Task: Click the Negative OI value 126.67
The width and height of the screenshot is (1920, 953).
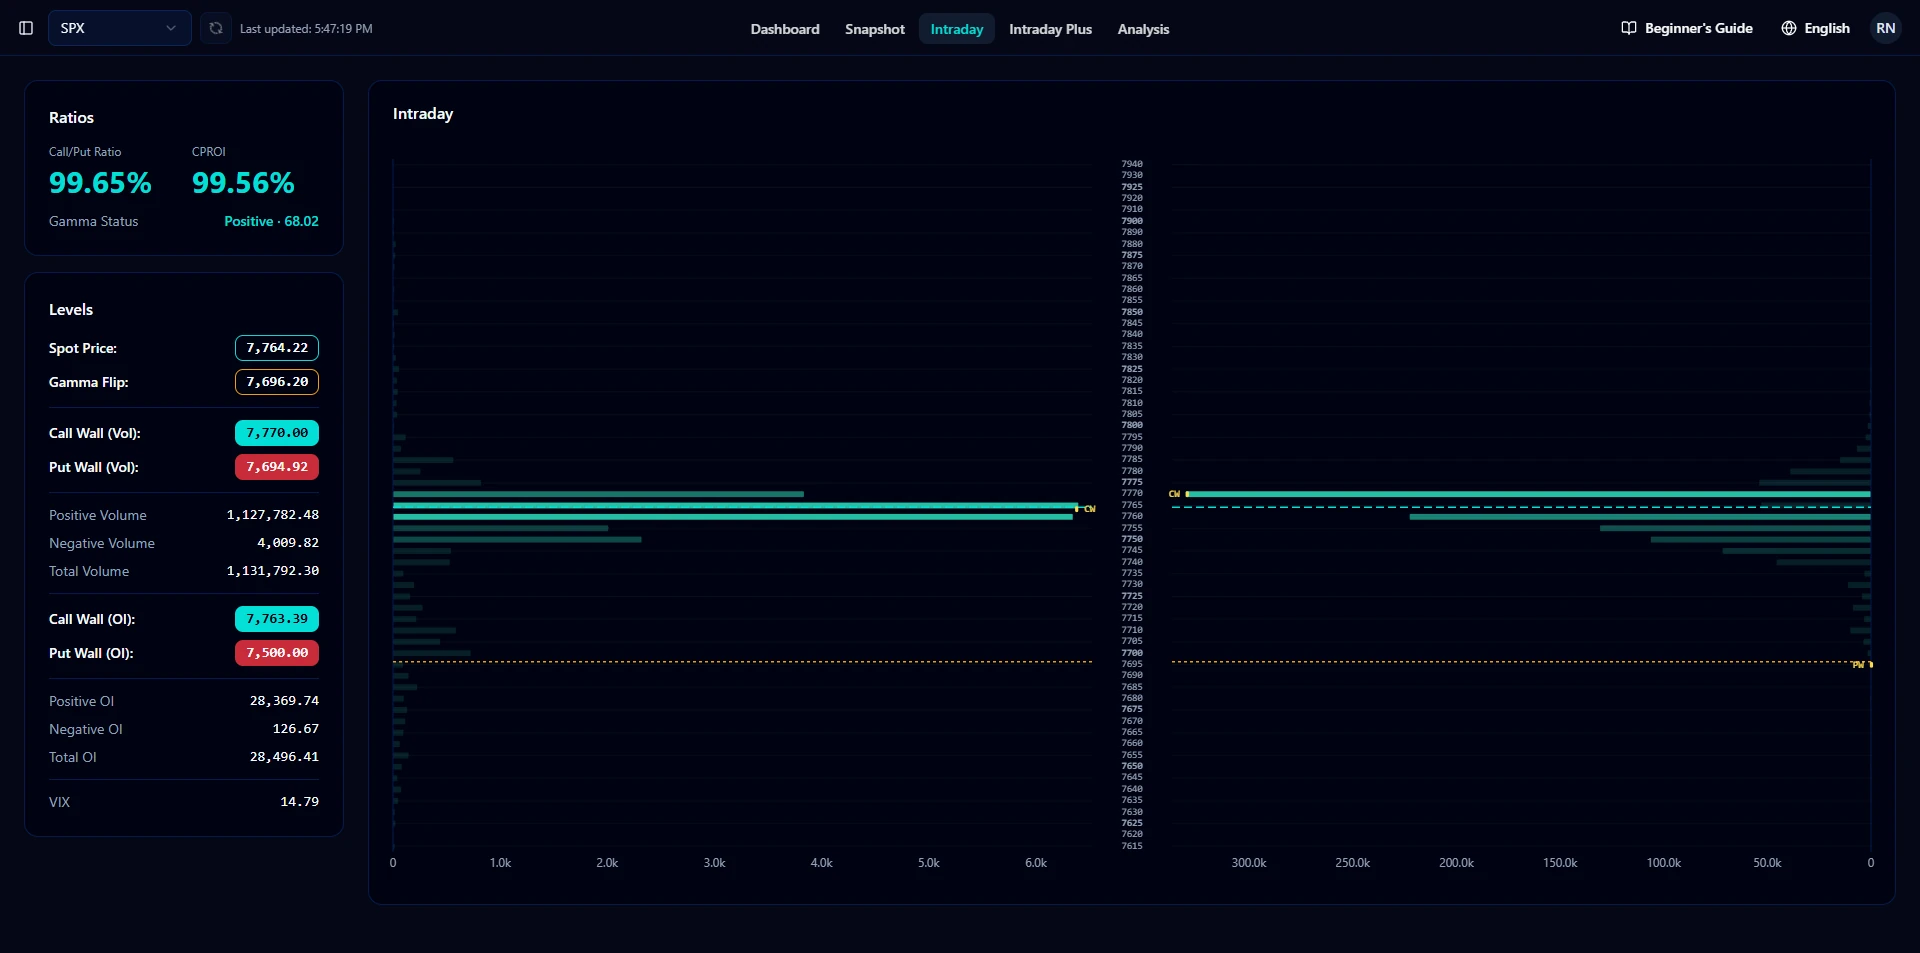Action: [x=296, y=729]
